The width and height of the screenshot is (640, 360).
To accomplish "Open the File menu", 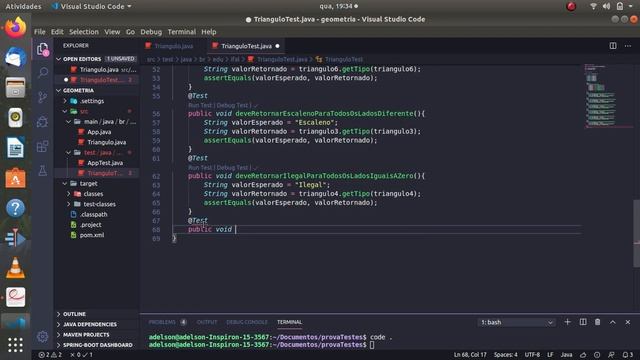I will pyautogui.click(x=40, y=32).
